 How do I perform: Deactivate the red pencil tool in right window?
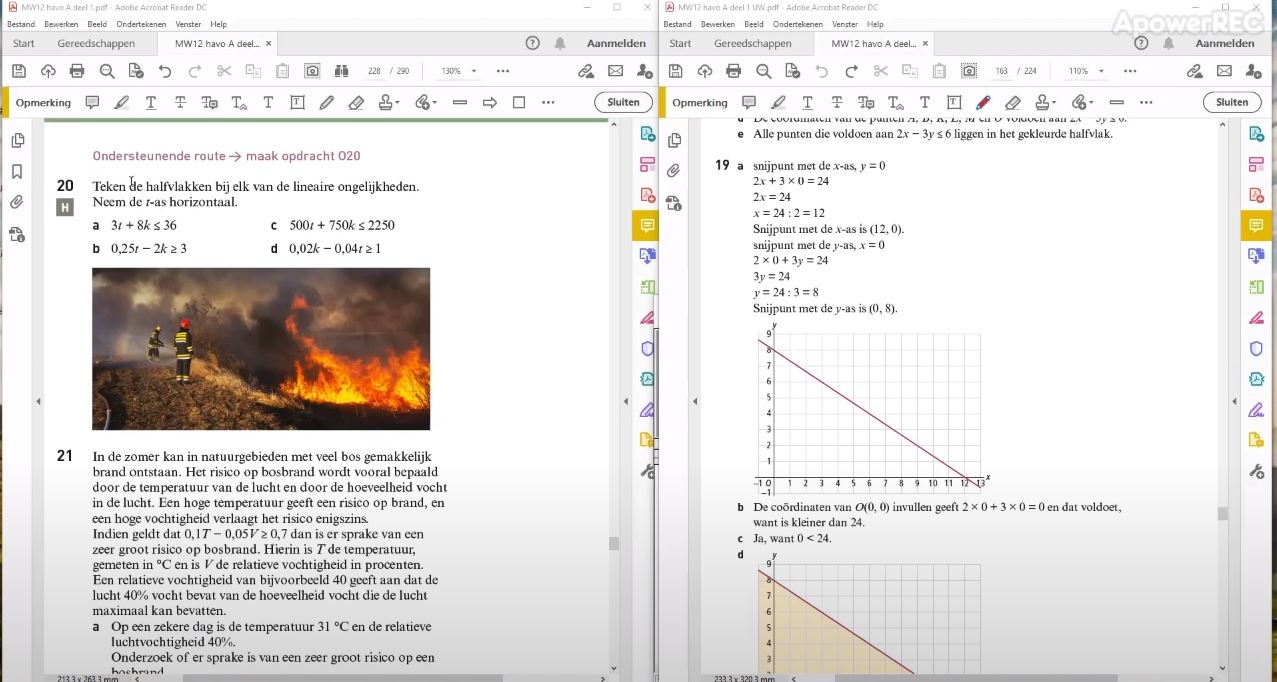pos(983,102)
